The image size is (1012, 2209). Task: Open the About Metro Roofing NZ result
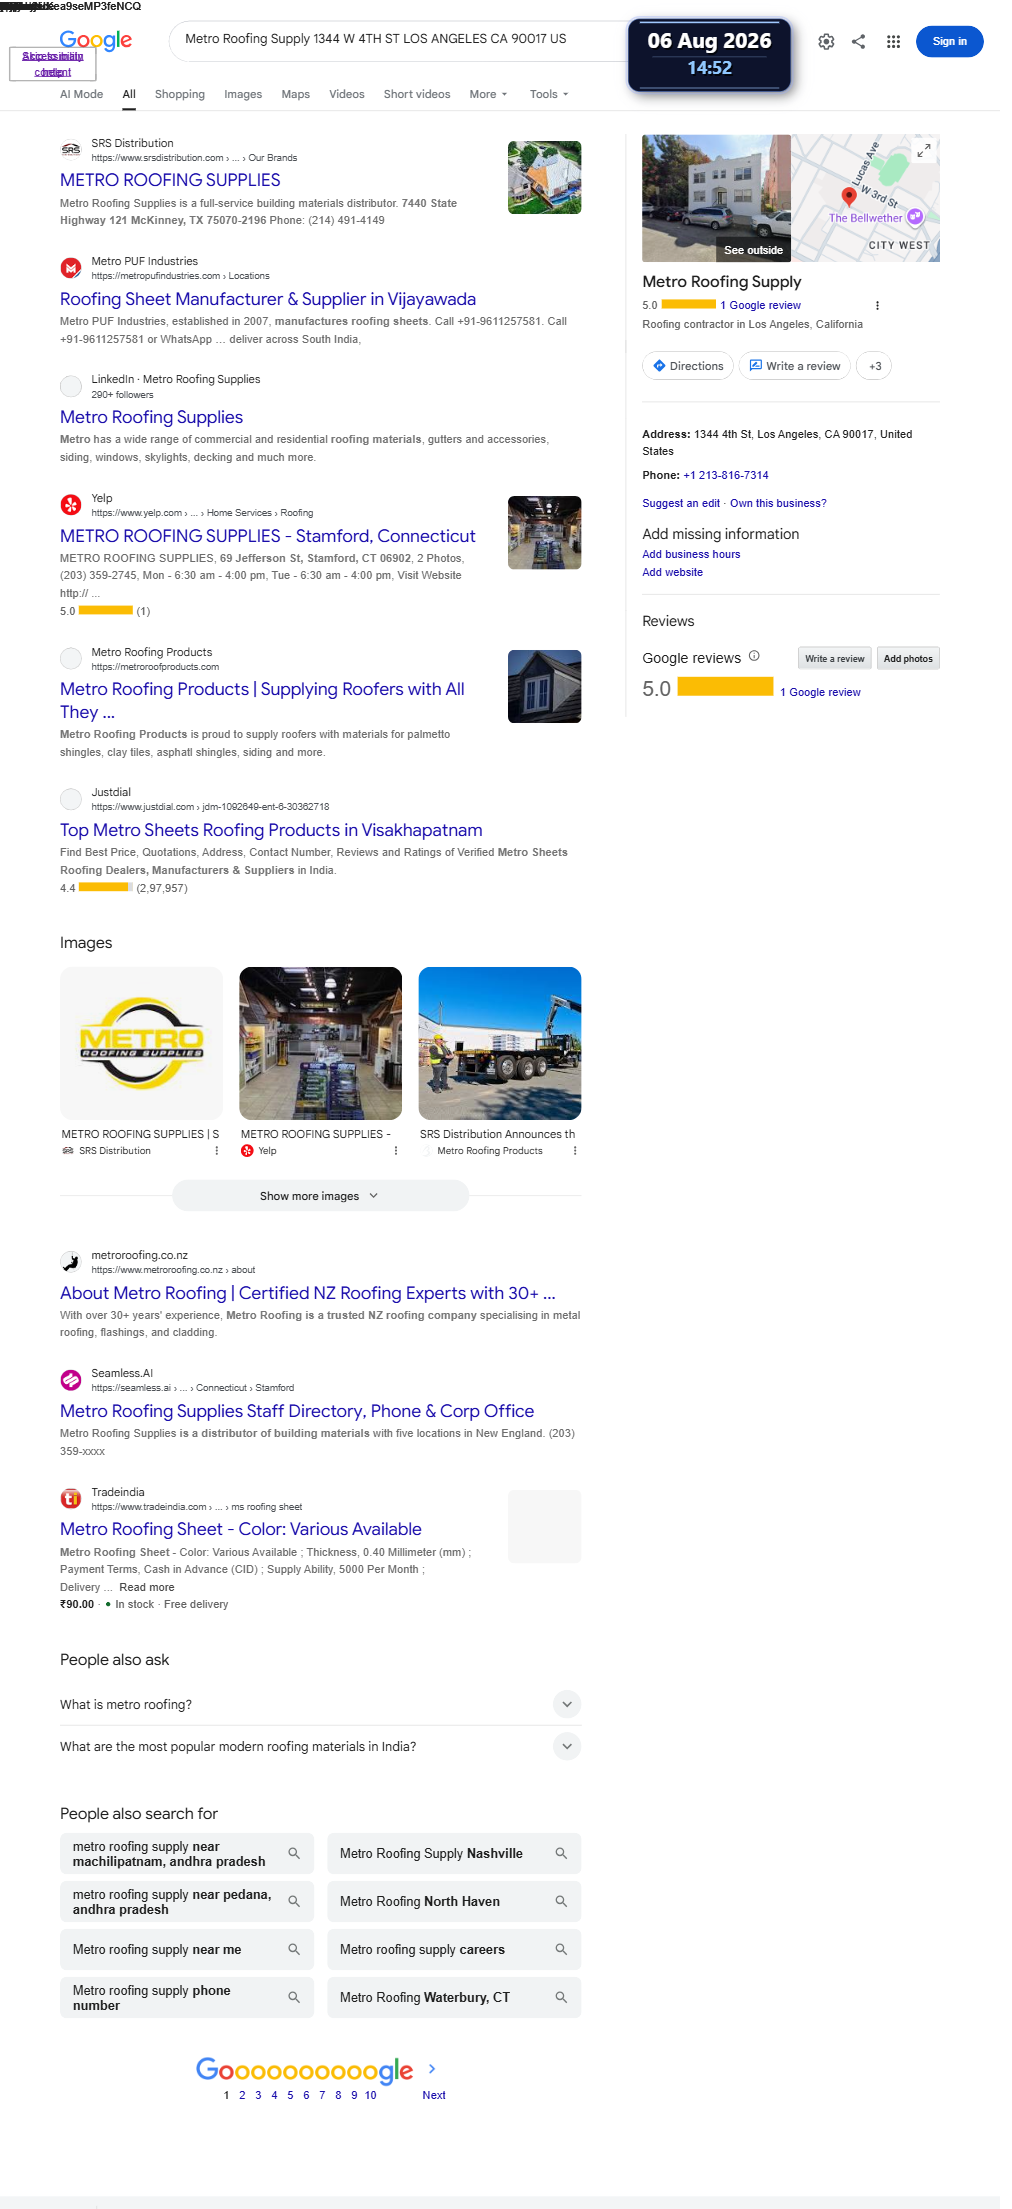pos(308,1294)
